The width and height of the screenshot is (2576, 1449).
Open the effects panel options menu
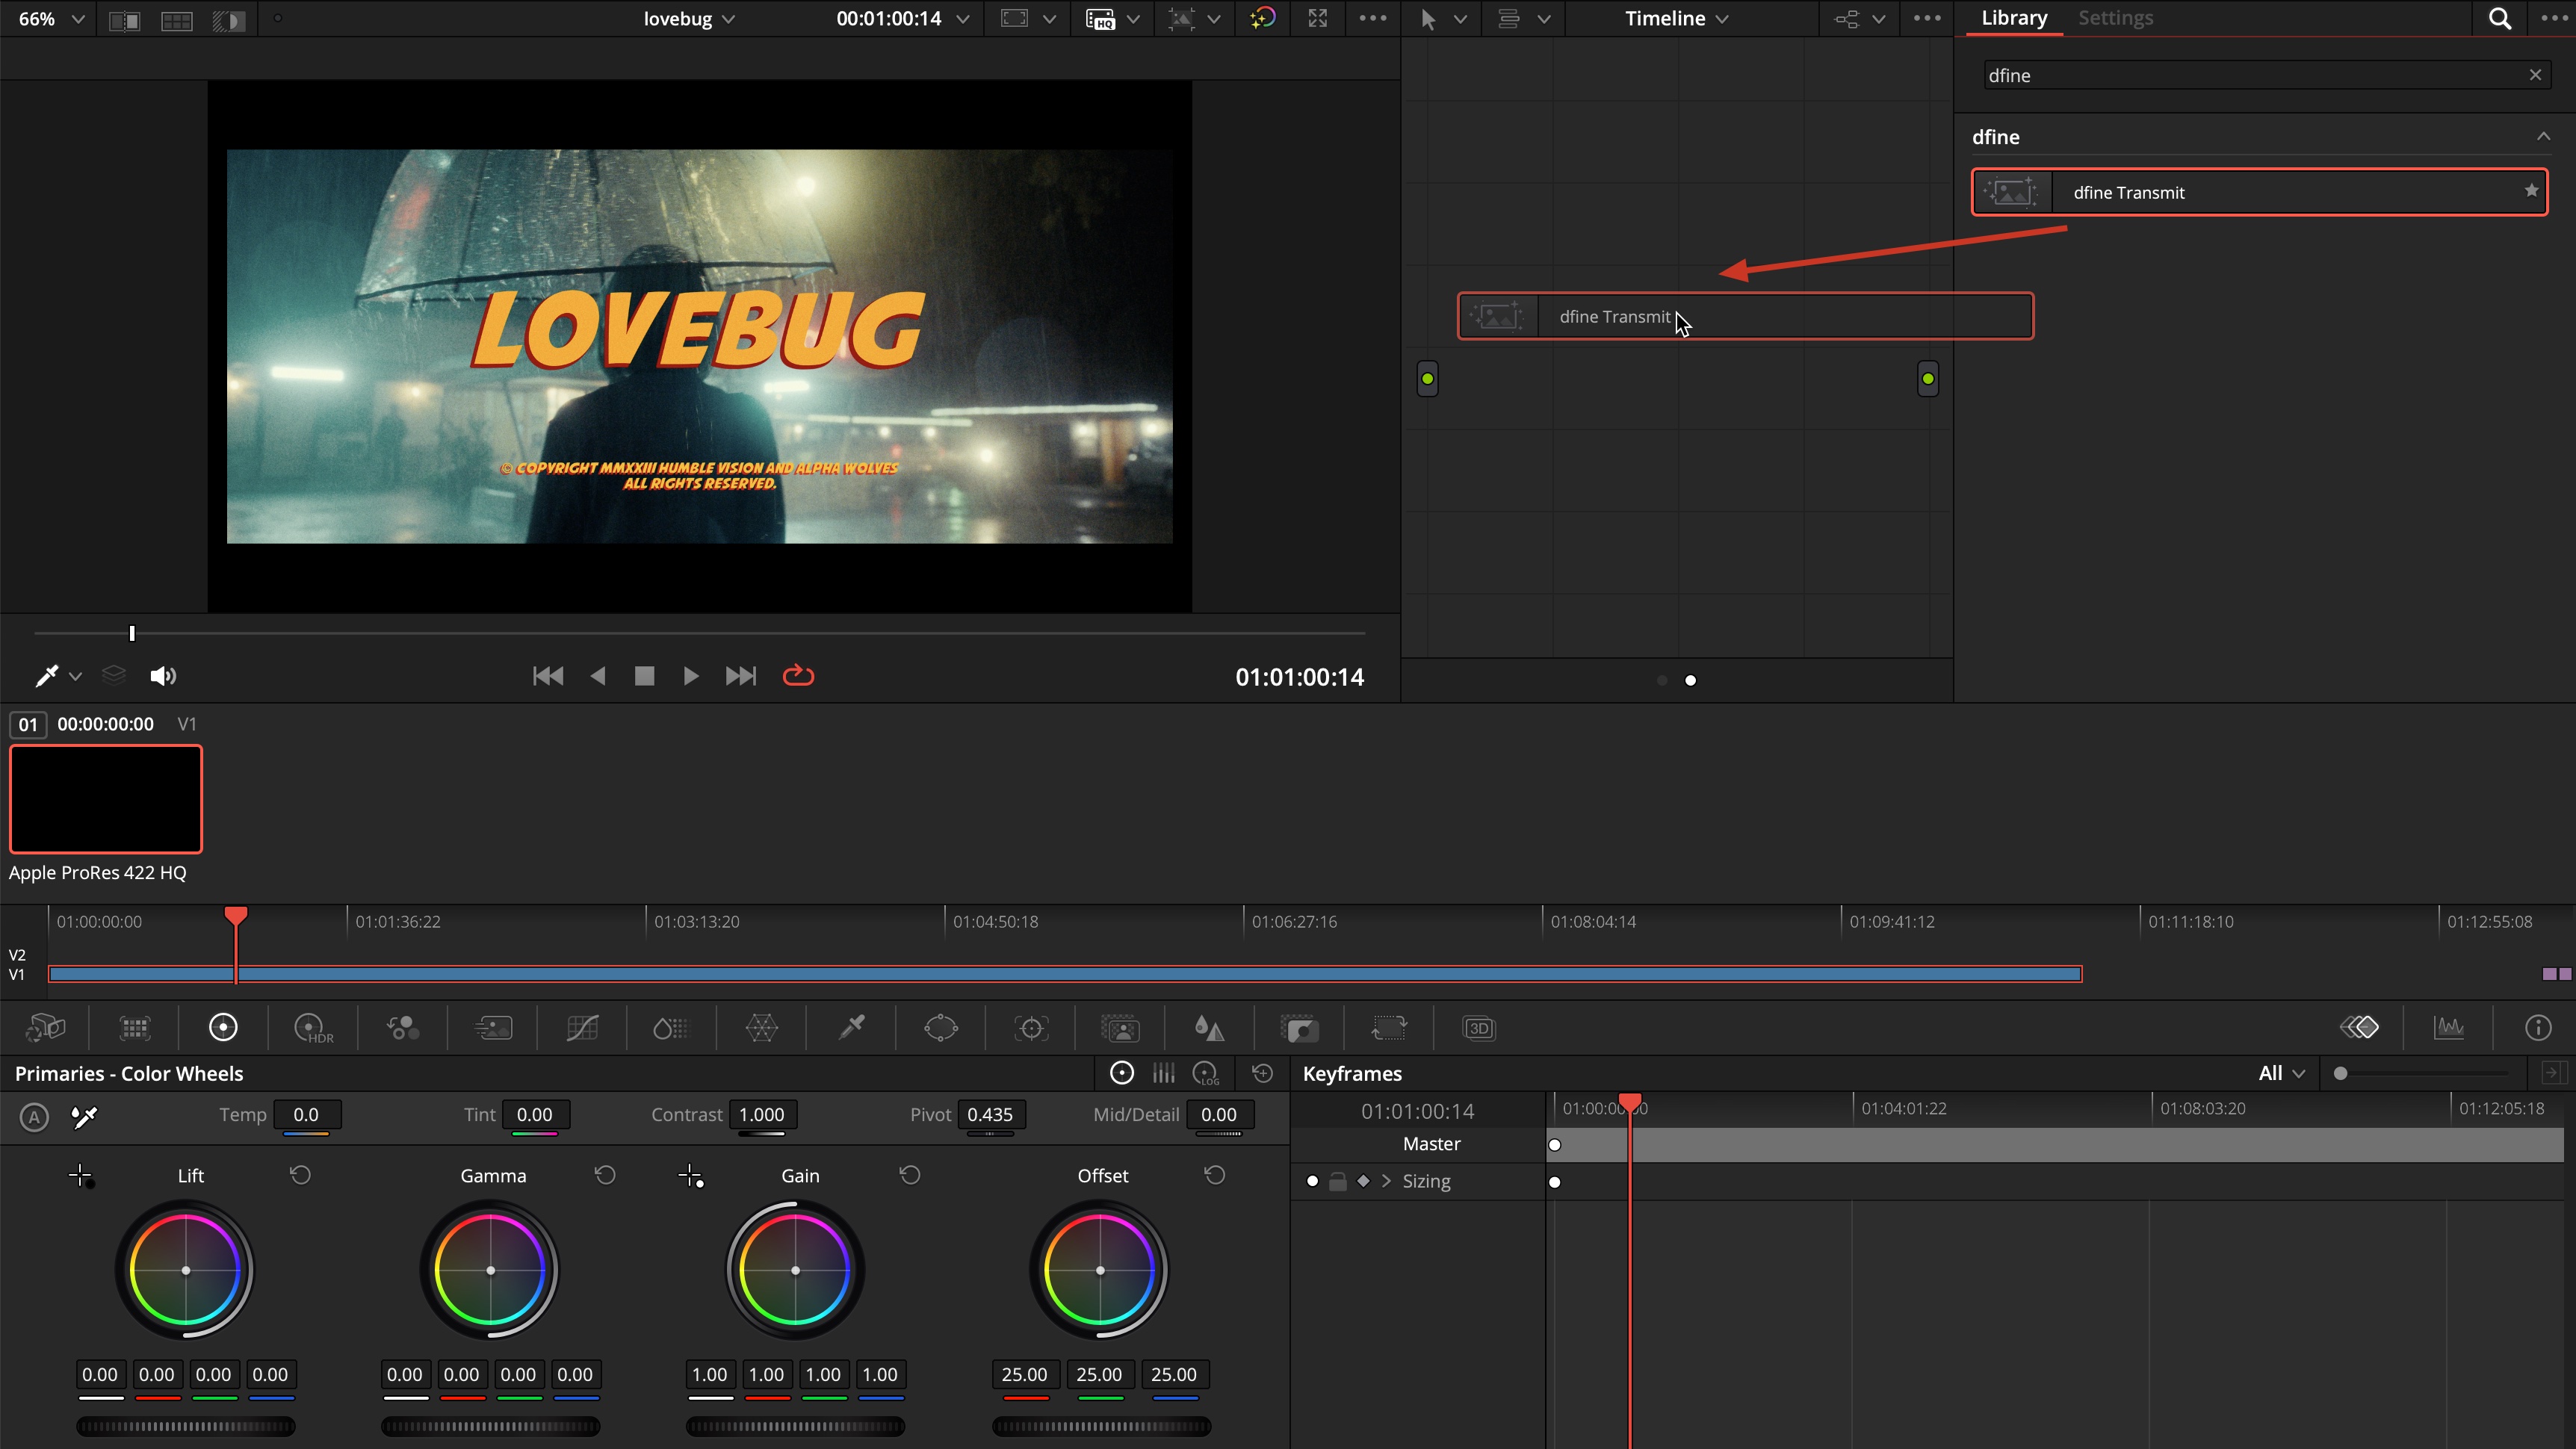(2553, 19)
